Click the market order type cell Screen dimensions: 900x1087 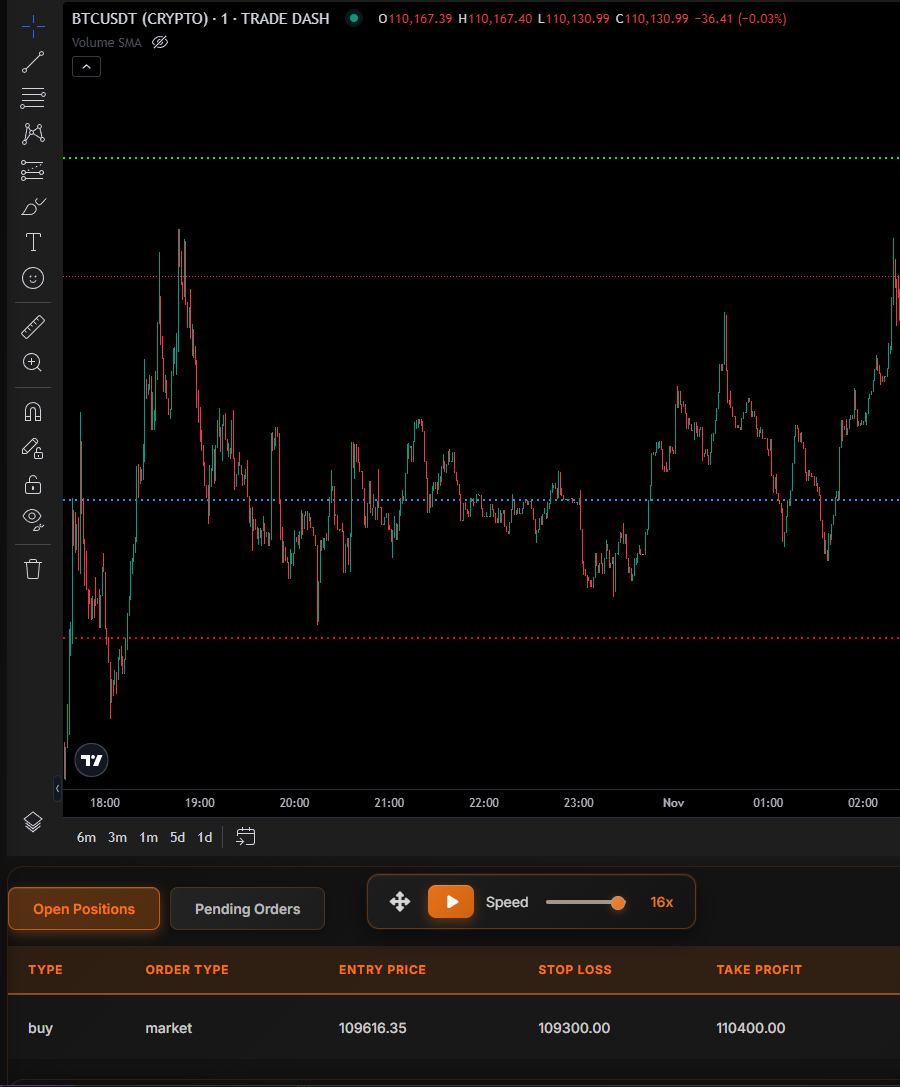(x=168, y=1028)
